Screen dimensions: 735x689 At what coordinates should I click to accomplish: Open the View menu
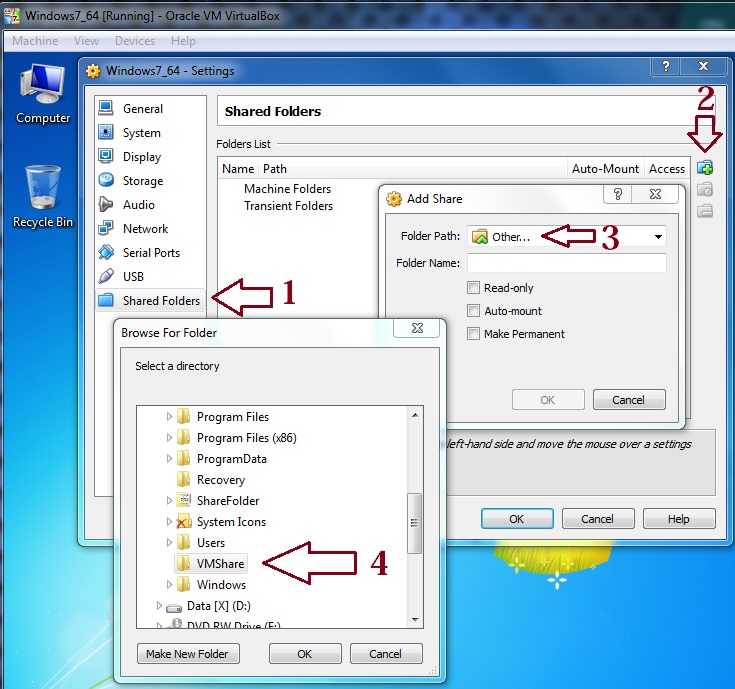click(86, 41)
